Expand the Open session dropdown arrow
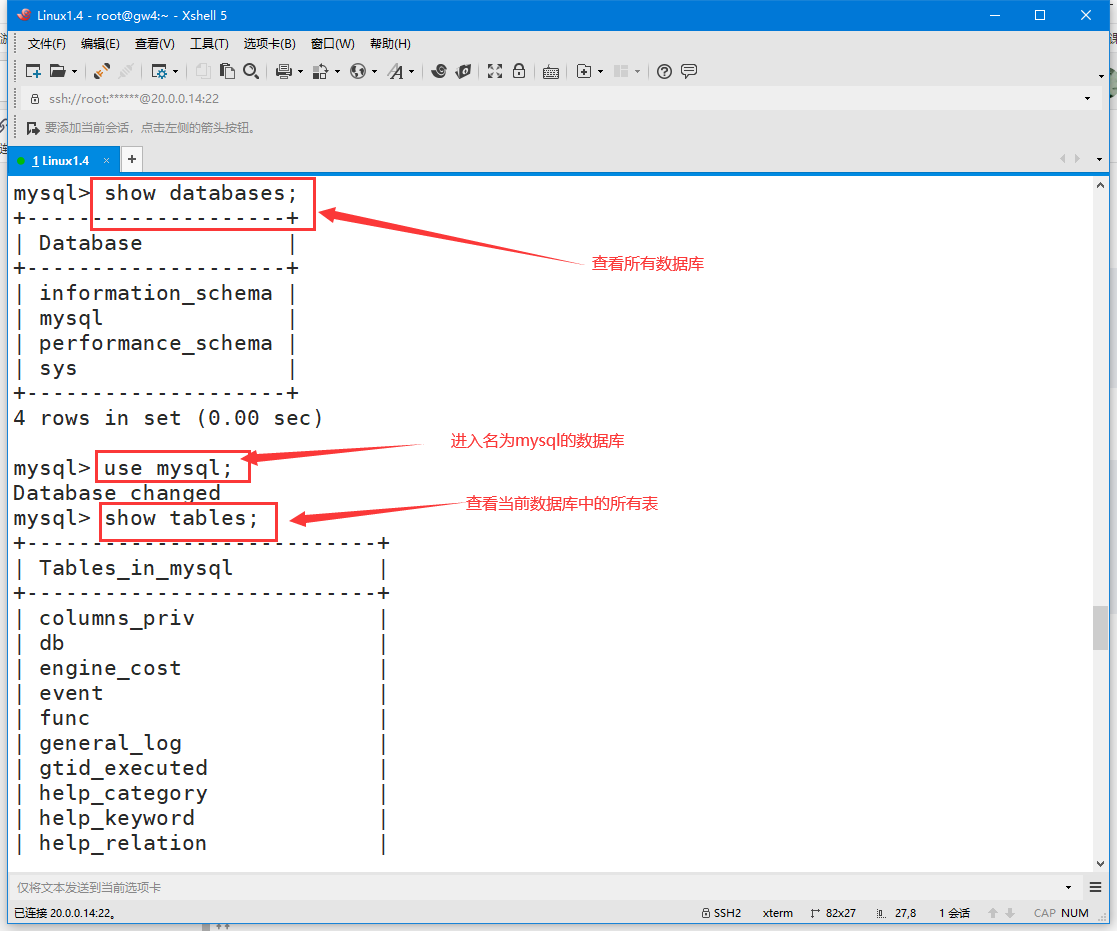This screenshot has width=1117, height=931. (x=74, y=72)
